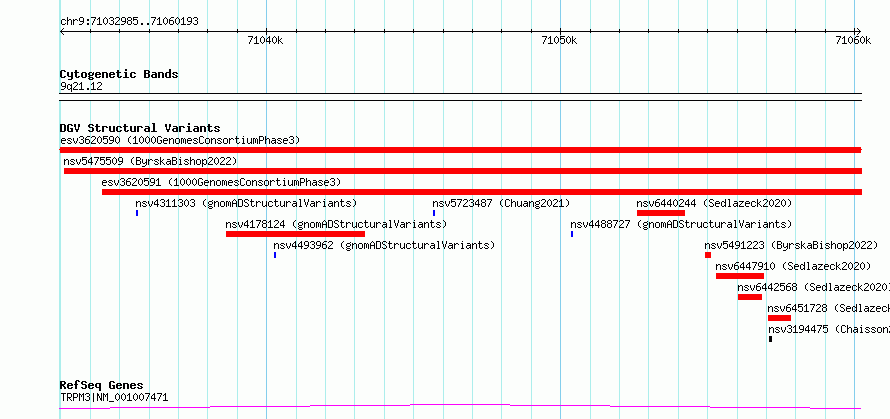This screenshot has height=419, width=890.
Task: Click blue marker under nsv4488727
Action: pyautogui.click(x=572, y=234)
